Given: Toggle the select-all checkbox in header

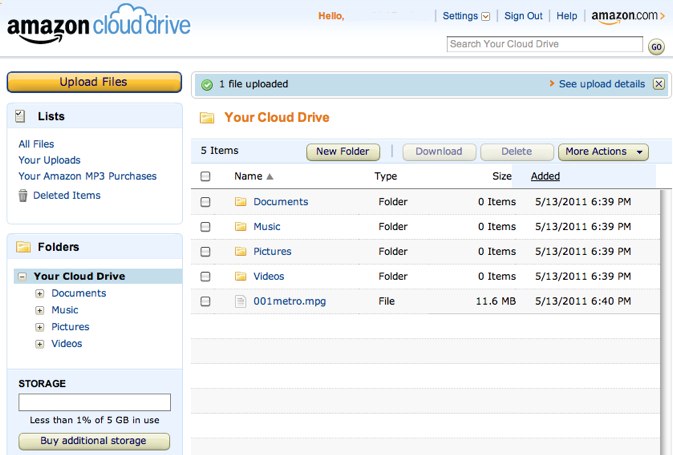Looking at the screenshot, I should coord(206,176).
